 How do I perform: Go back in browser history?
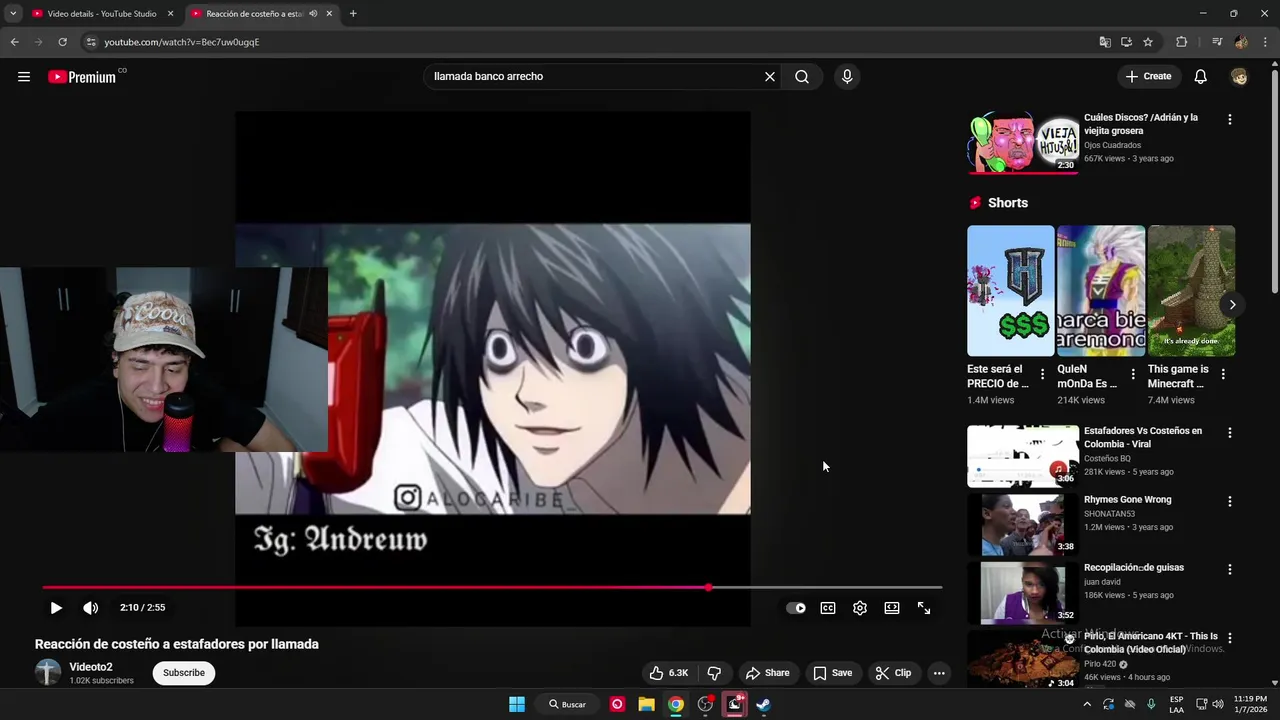14,42
